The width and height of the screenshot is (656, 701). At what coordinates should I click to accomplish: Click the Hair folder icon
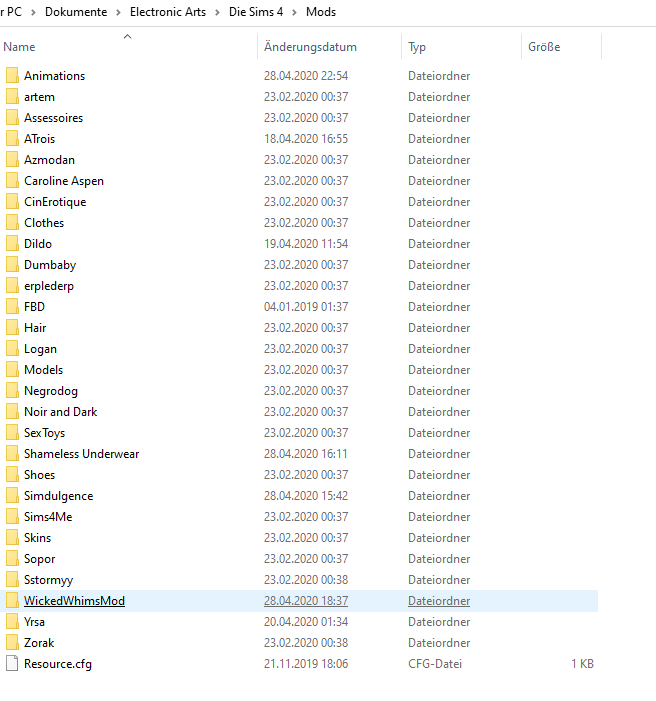[x=13, y=328]
